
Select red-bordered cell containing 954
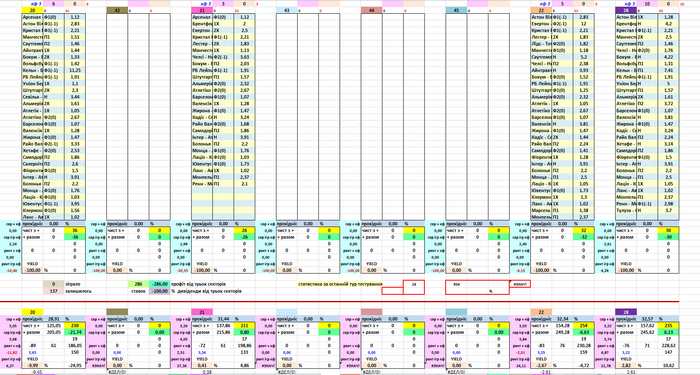coord(477,284)
